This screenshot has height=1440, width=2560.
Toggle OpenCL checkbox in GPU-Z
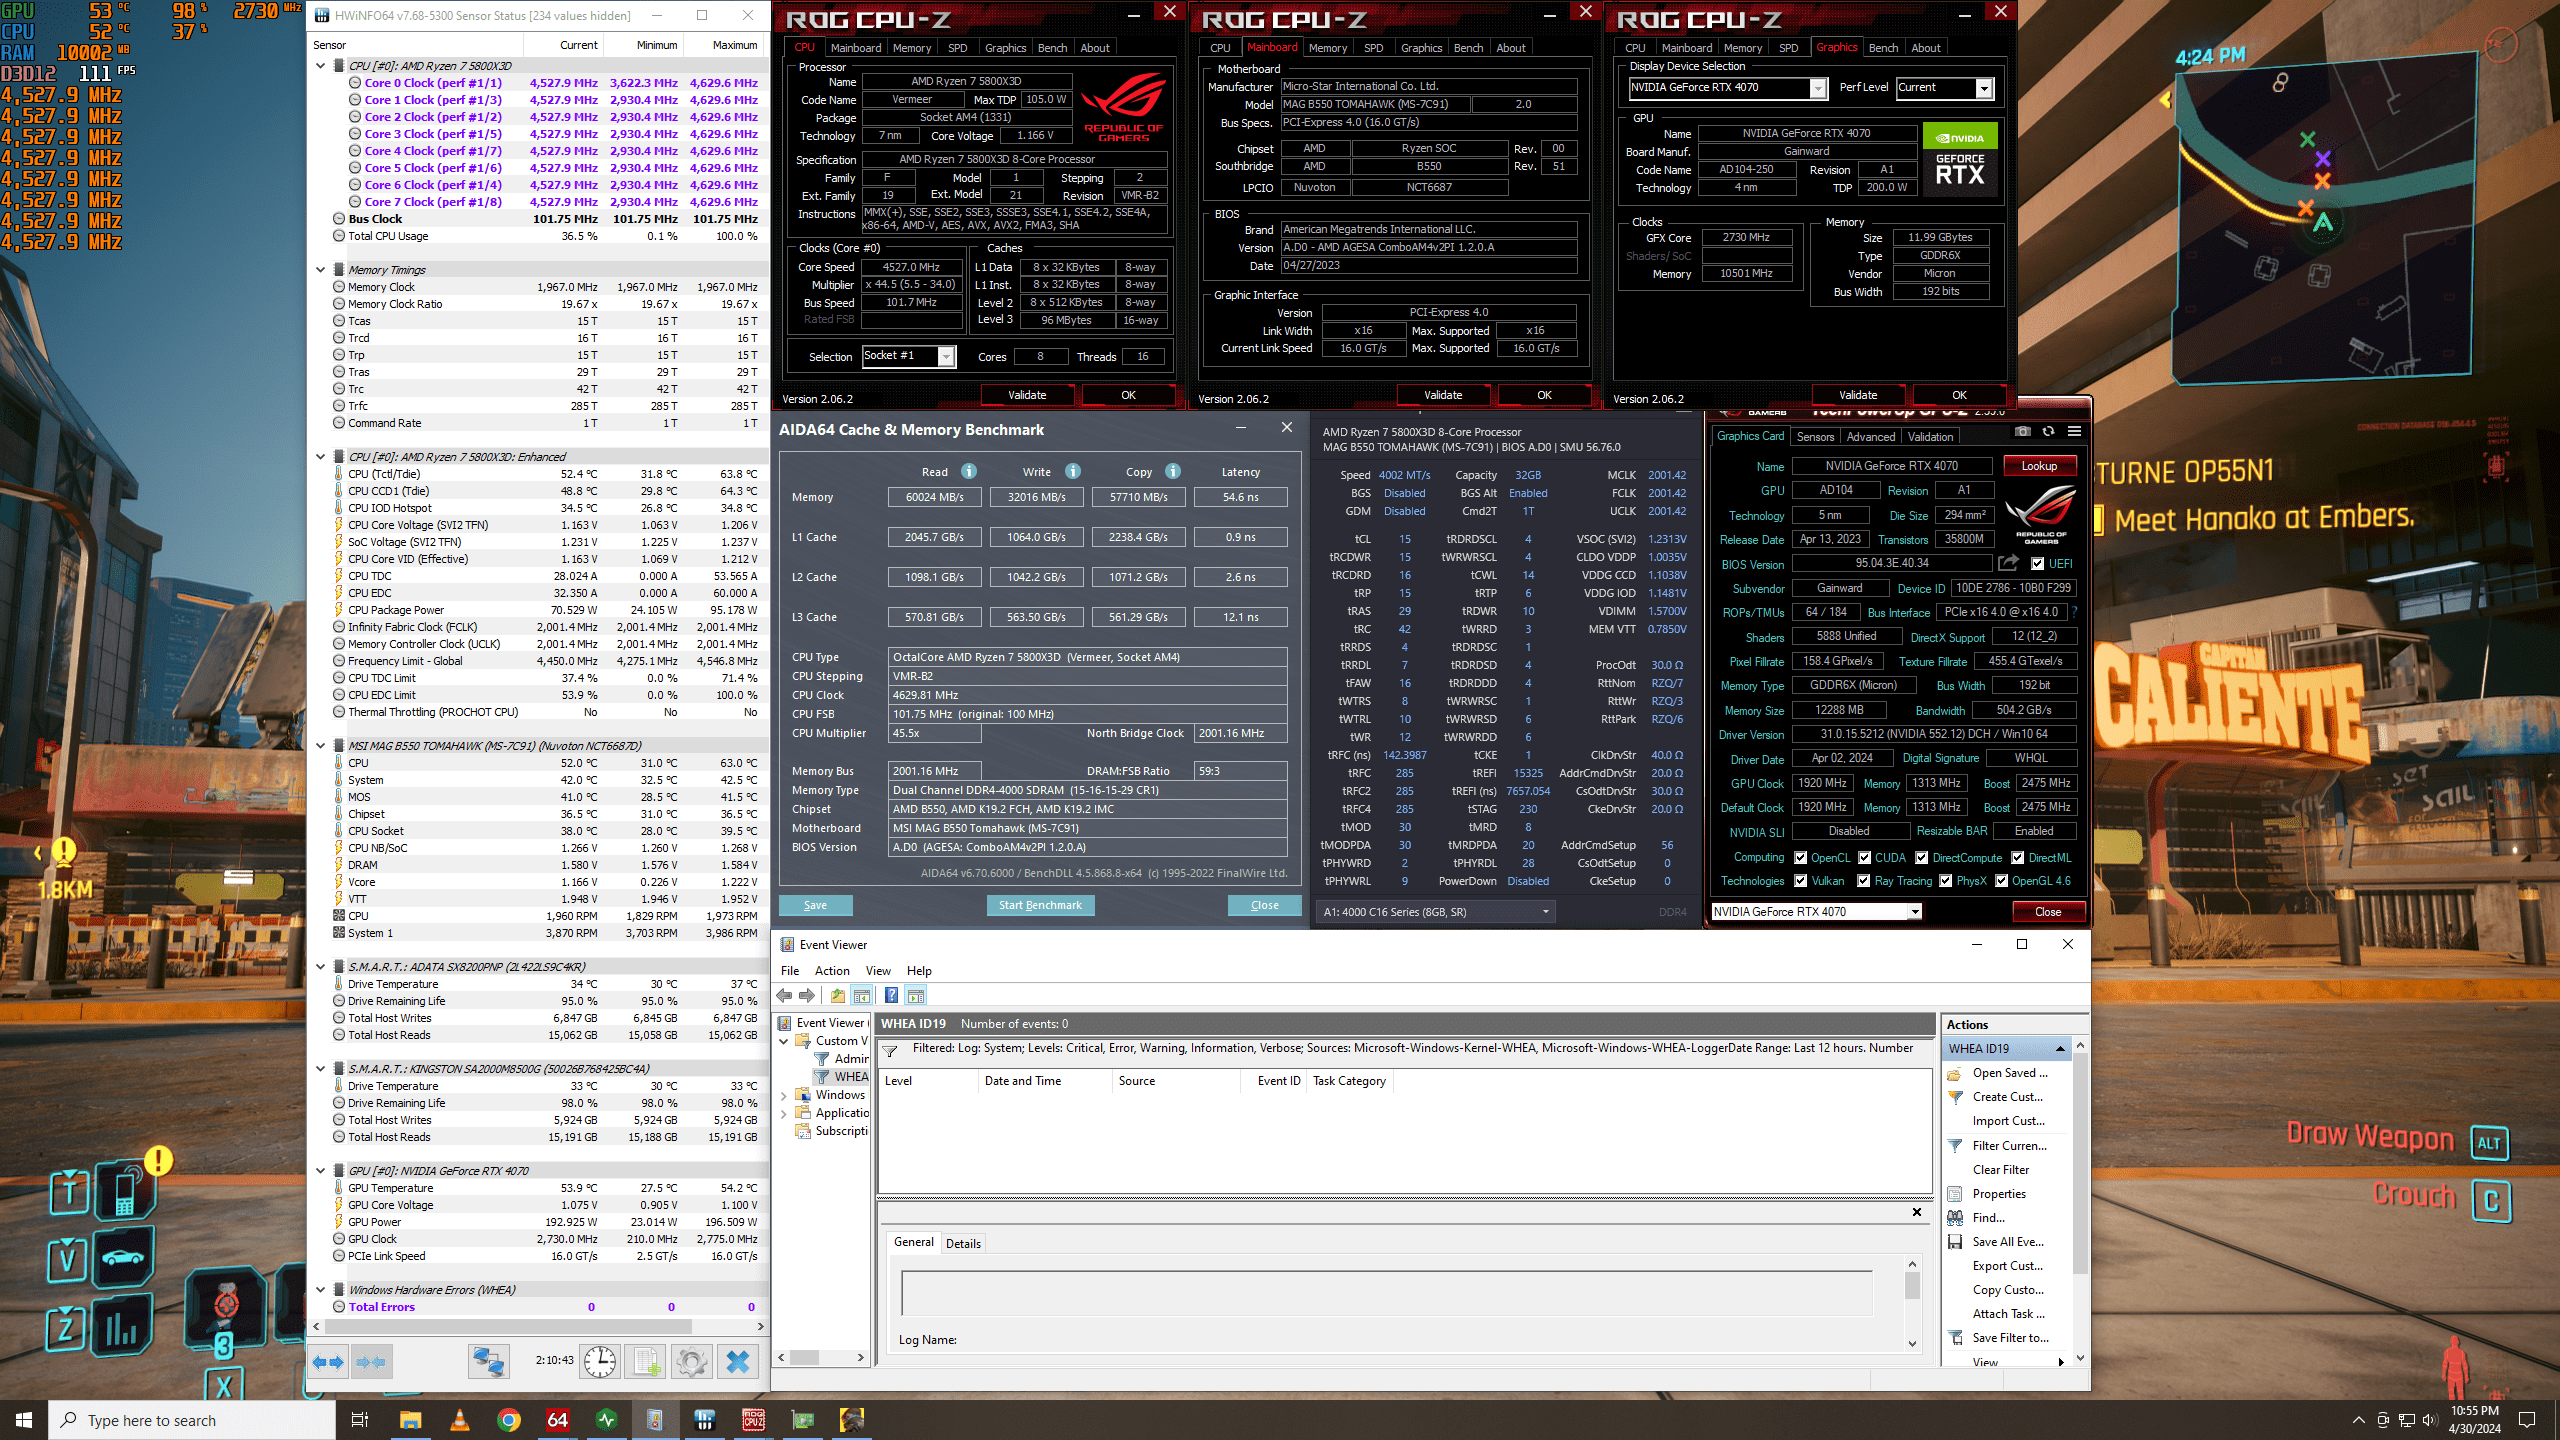click(x=1801, y=858)
